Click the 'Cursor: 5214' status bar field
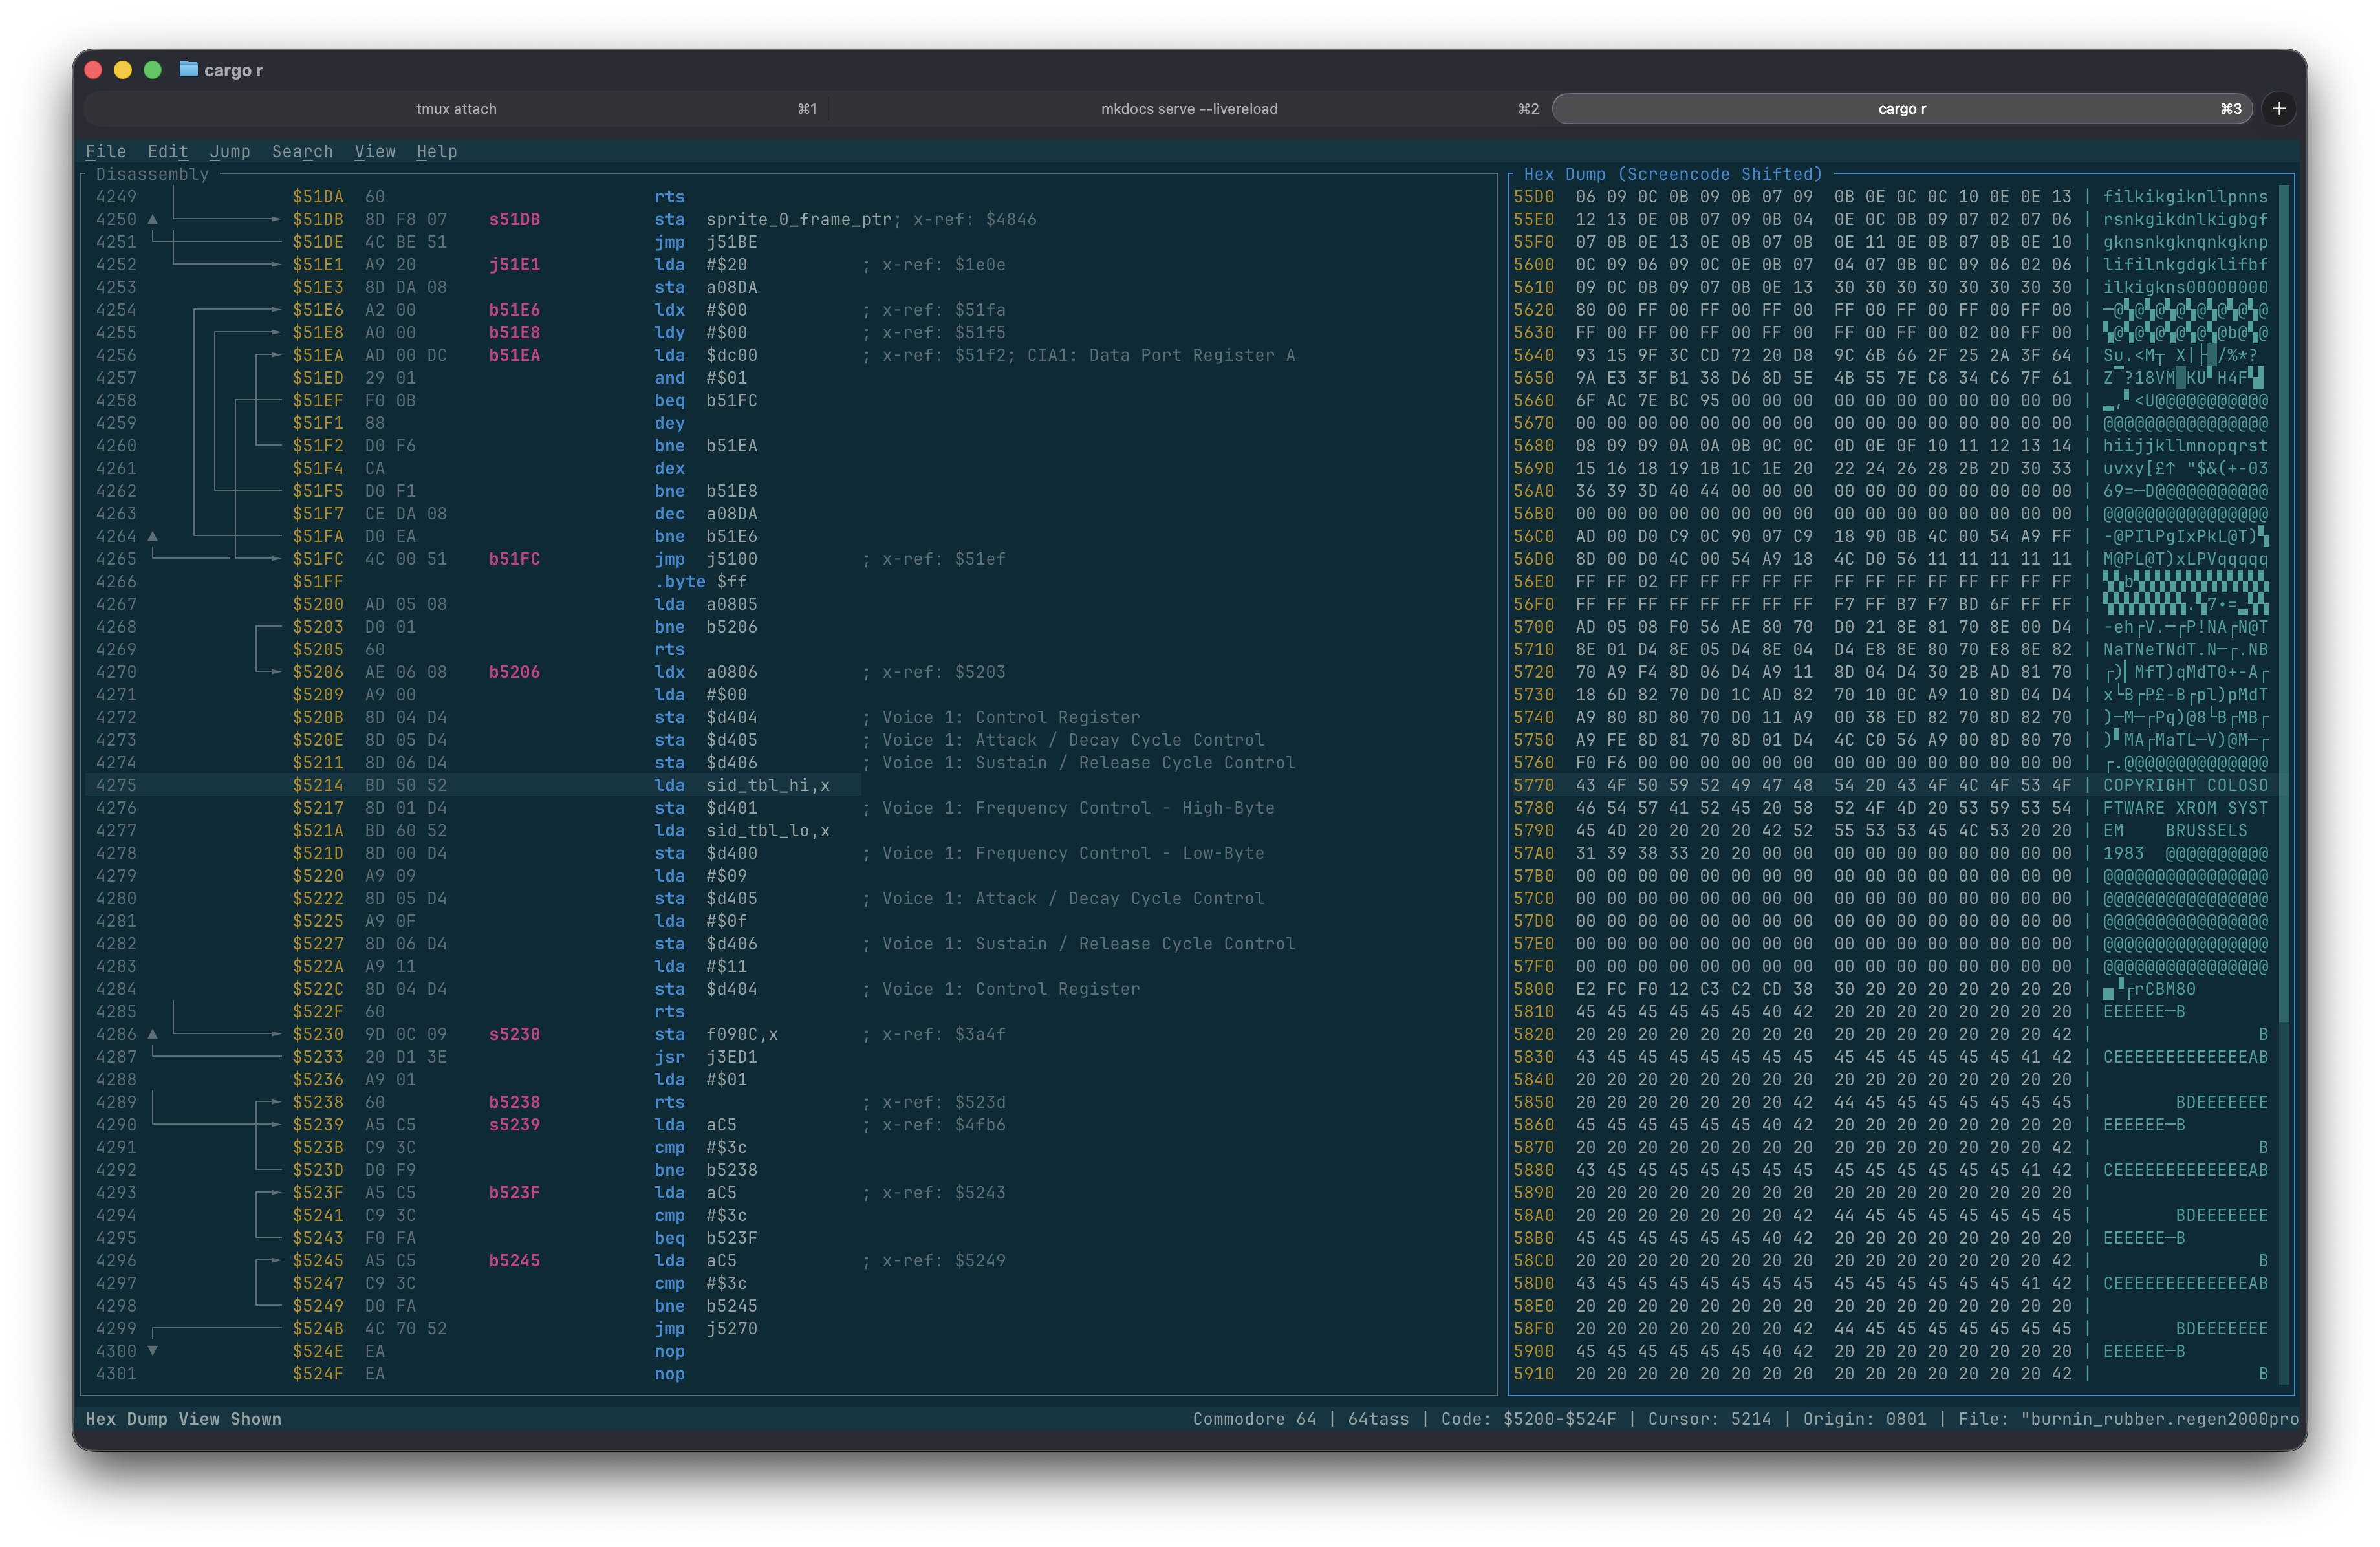 click(x=1710, y=1418)
